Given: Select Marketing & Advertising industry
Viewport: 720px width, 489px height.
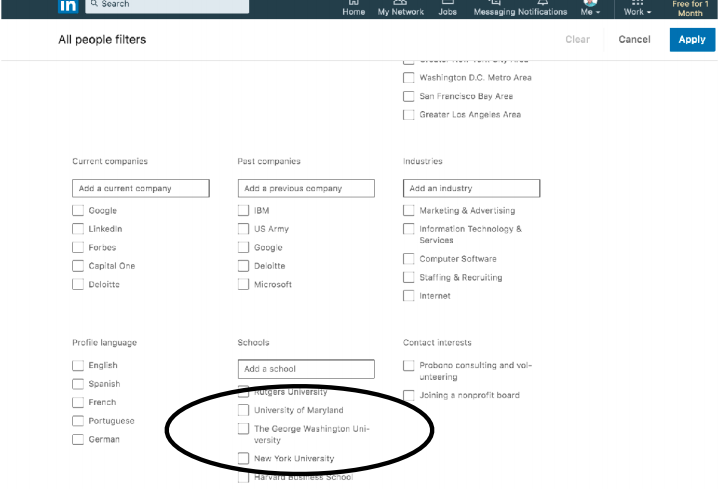Looking at the screenshot, I should coord(409,210).
